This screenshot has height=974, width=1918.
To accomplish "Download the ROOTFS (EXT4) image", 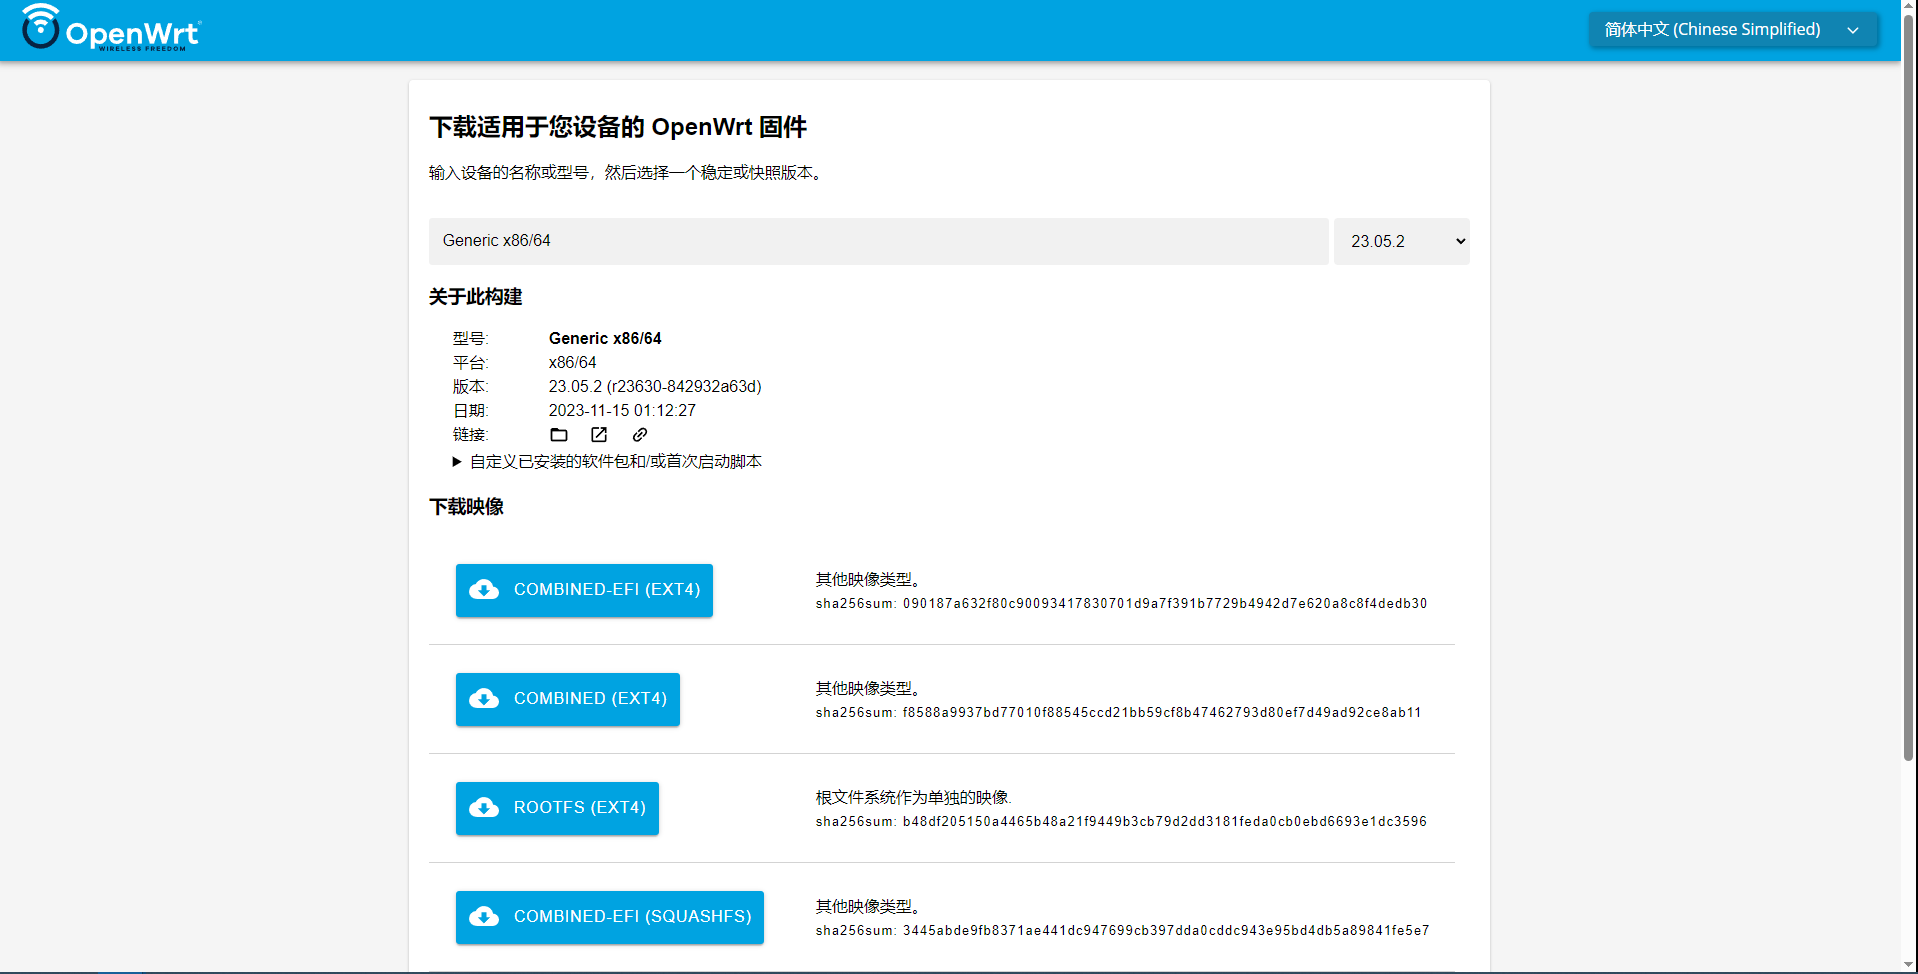I will point(557,808).
